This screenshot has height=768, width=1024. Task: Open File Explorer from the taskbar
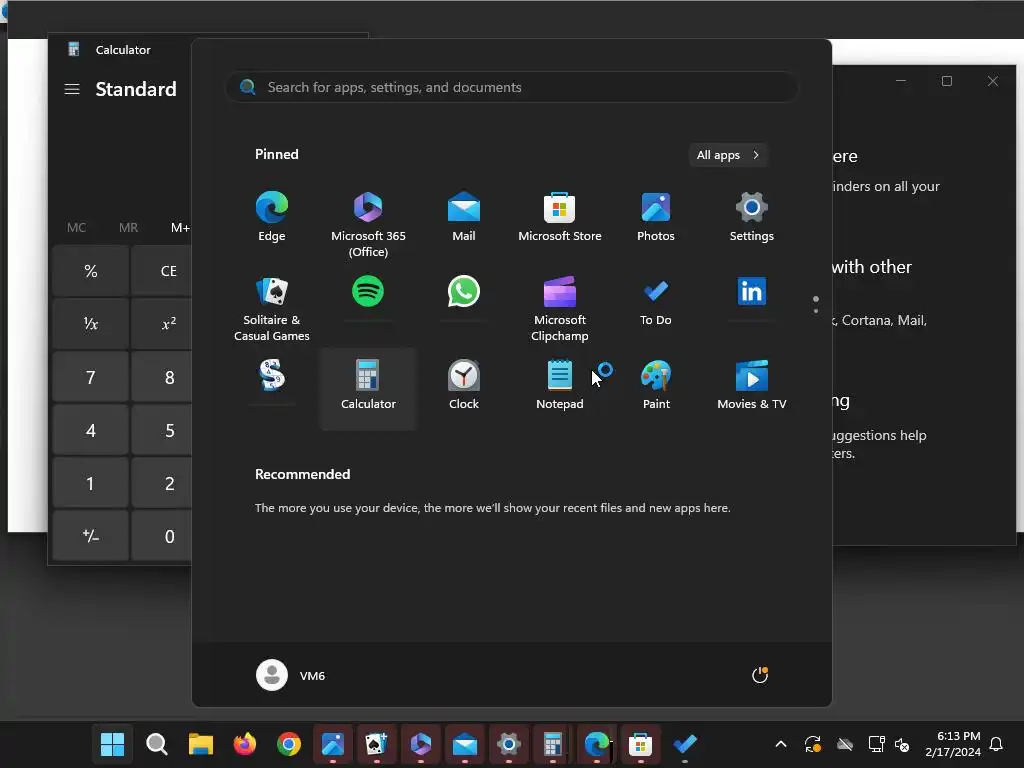pyautogui.click(x=201, y=744)
